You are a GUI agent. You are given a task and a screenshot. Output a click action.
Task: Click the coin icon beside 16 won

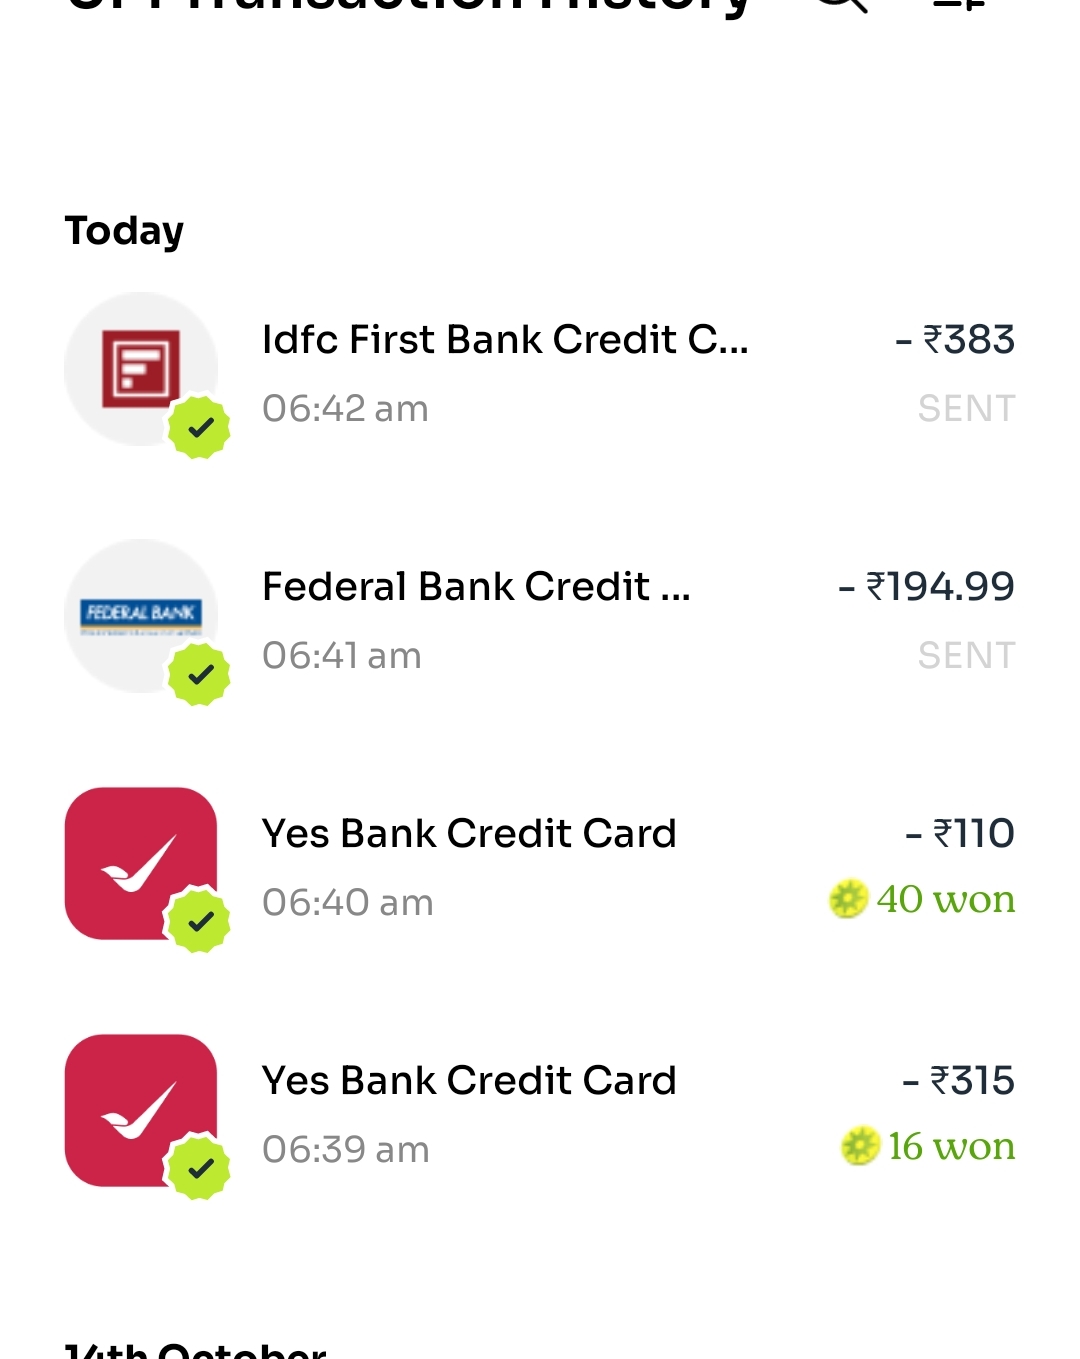[859, 1146]
